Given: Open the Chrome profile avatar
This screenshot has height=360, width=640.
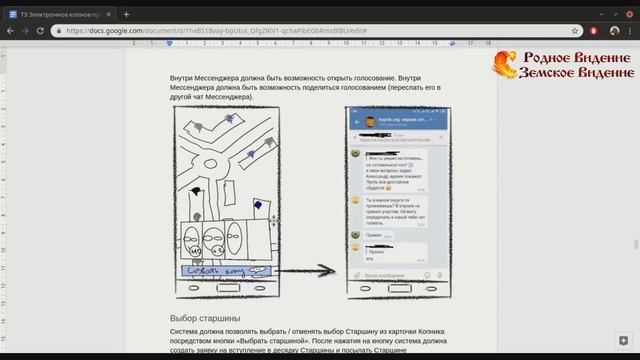Looking at the screenshot, I should [614, 31].
